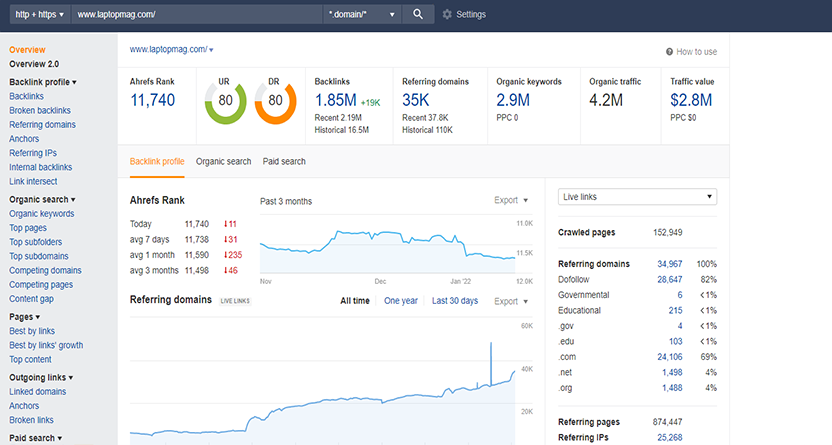Open Top subdomains report

39,256
